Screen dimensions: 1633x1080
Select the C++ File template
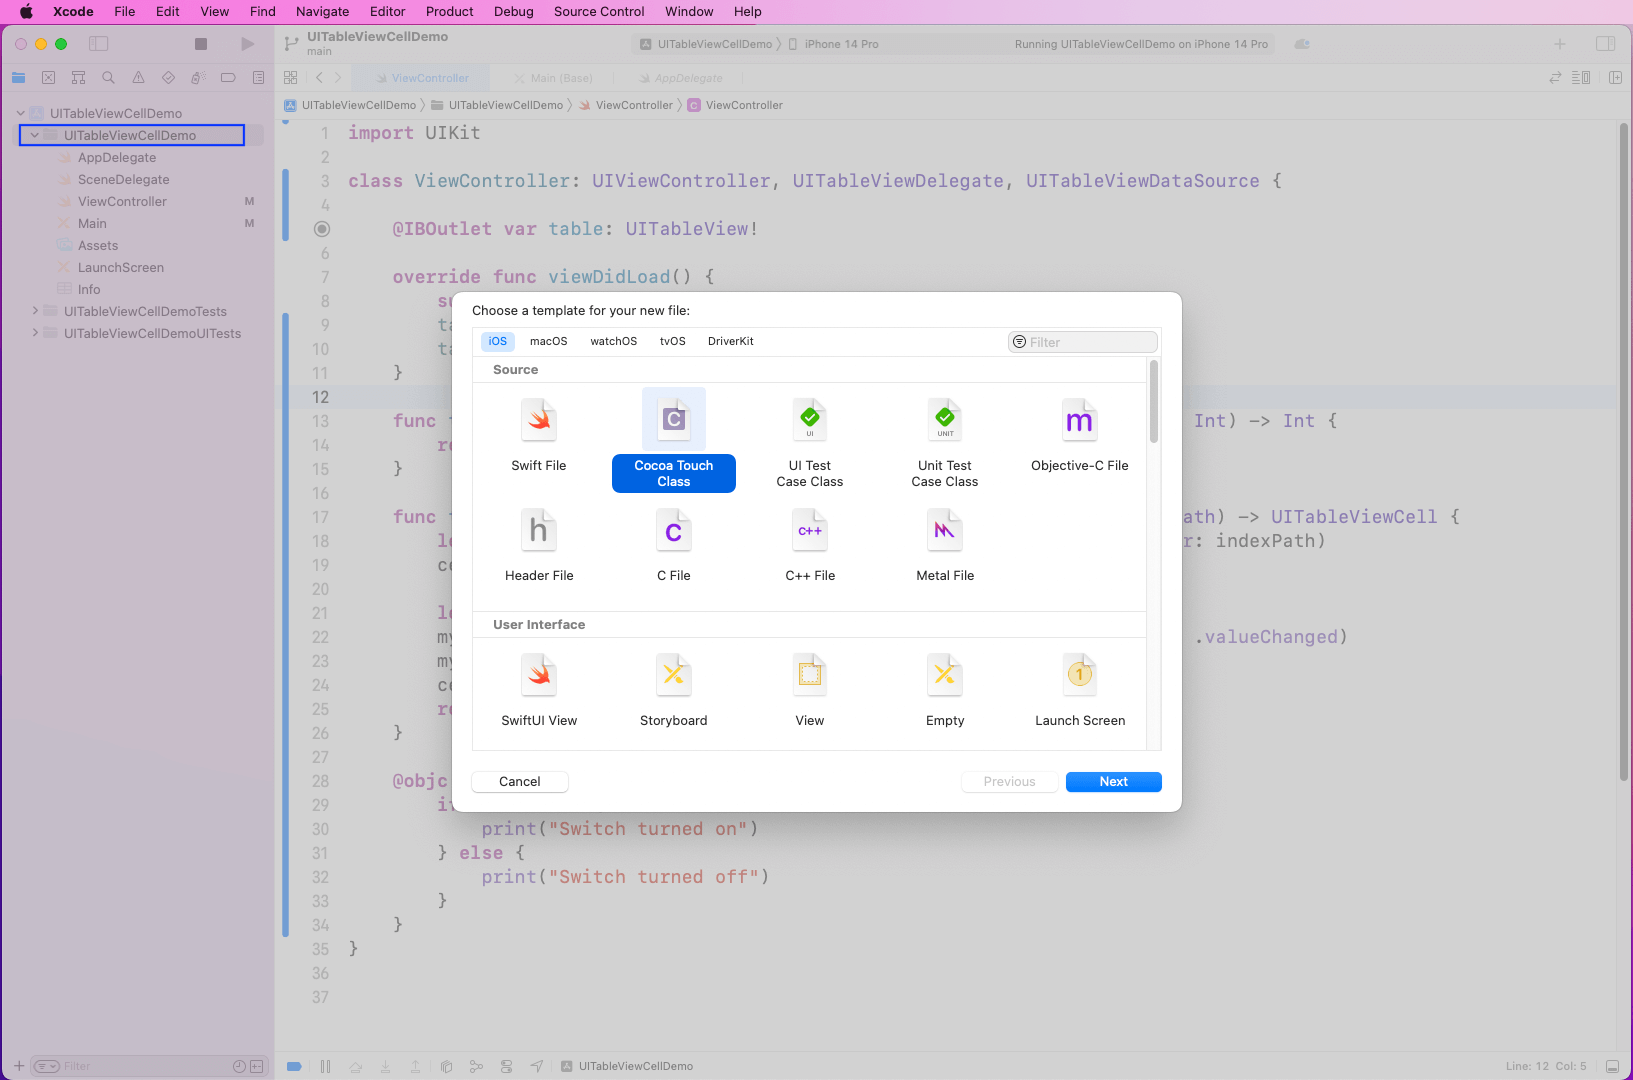[809, 531]
